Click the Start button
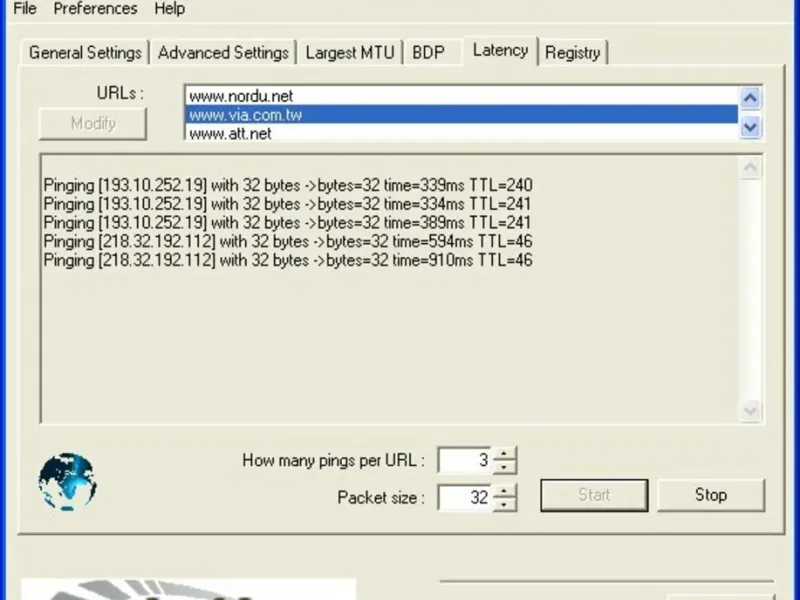 (x=594, y=495)
